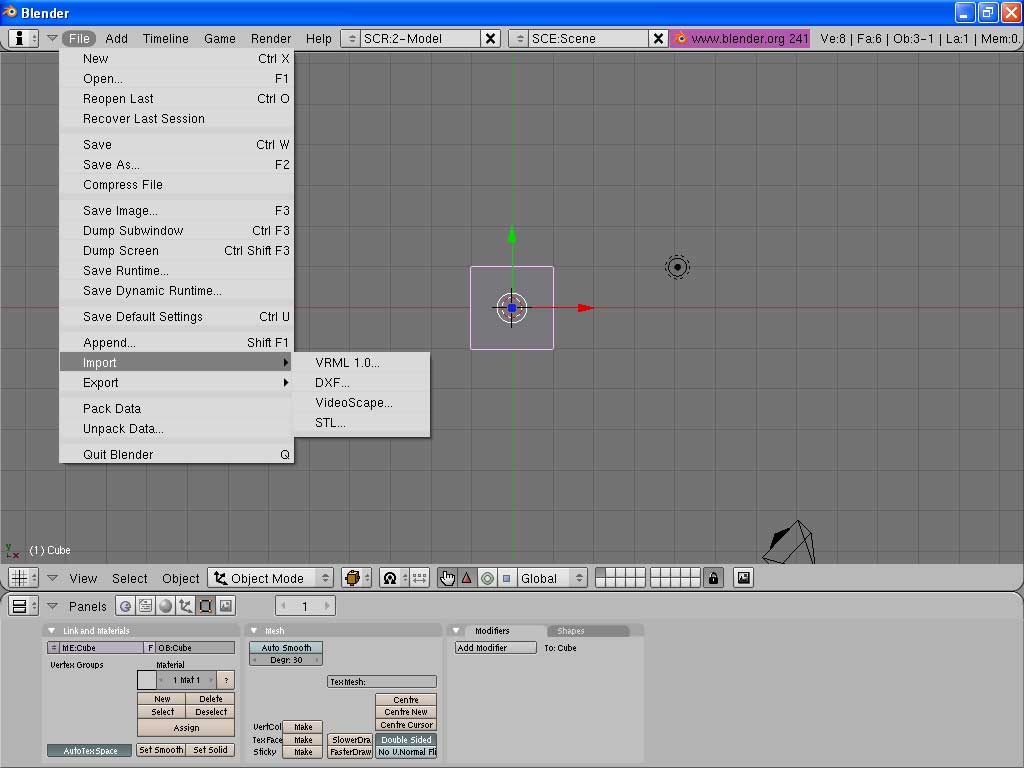The width and height of the screenshot is (1024, 768).
Task: Collapse the 3D view header menus triangle
Action: pyautogui.click(x=52, y=578)
